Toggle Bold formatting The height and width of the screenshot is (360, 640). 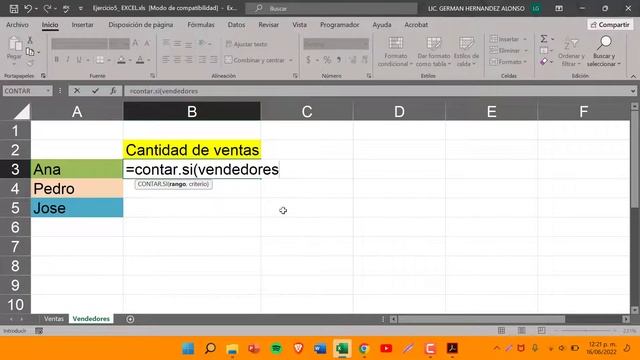(56, 60)
